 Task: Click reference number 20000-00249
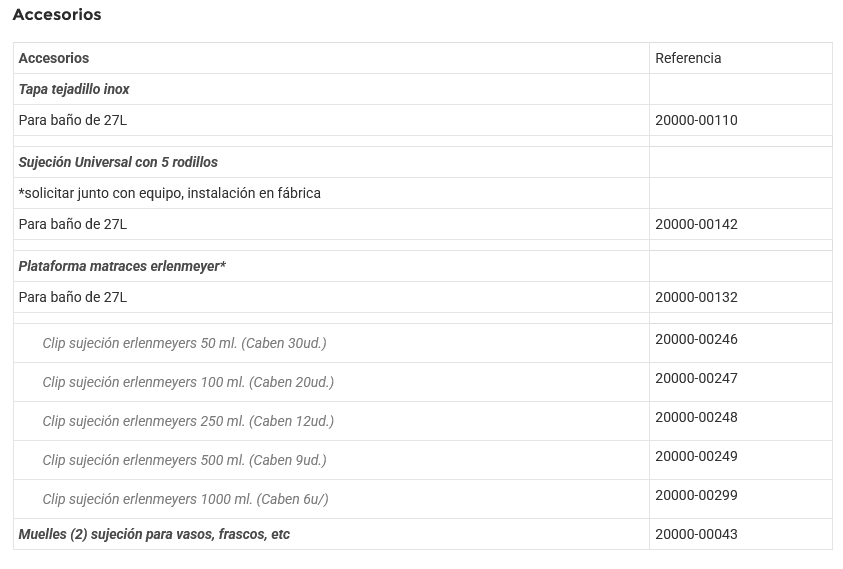coord(696,456)
